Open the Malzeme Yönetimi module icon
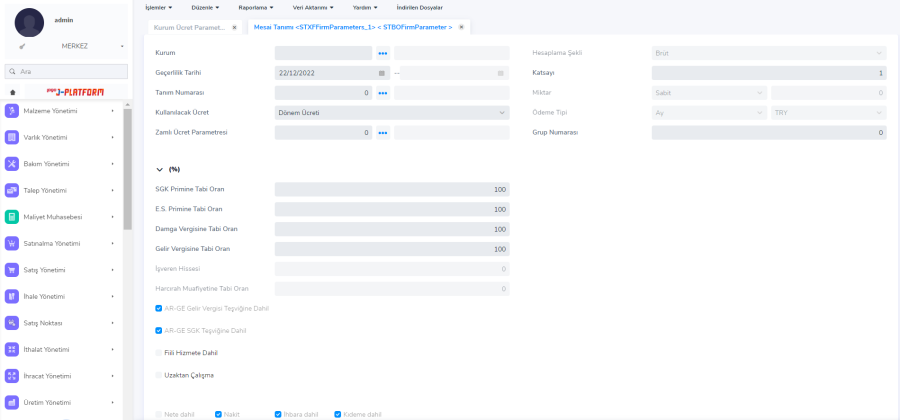 [x=12, y=111]
